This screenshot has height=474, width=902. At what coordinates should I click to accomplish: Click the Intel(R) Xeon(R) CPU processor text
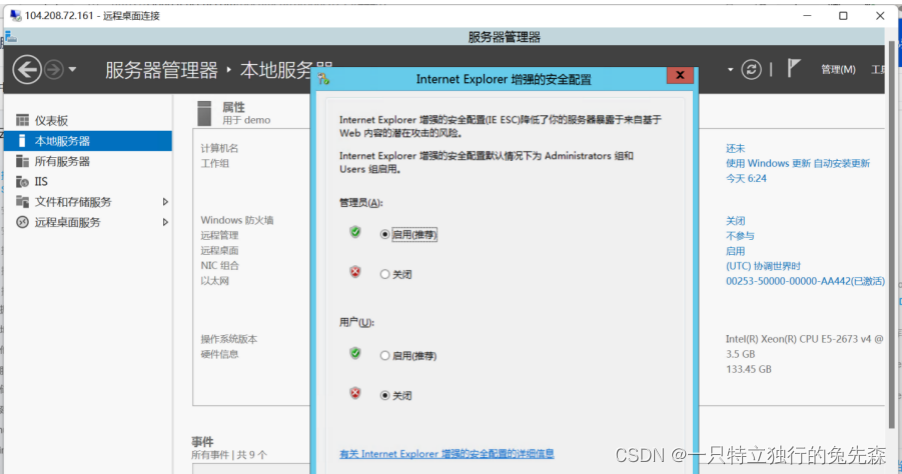coord(805,339)
